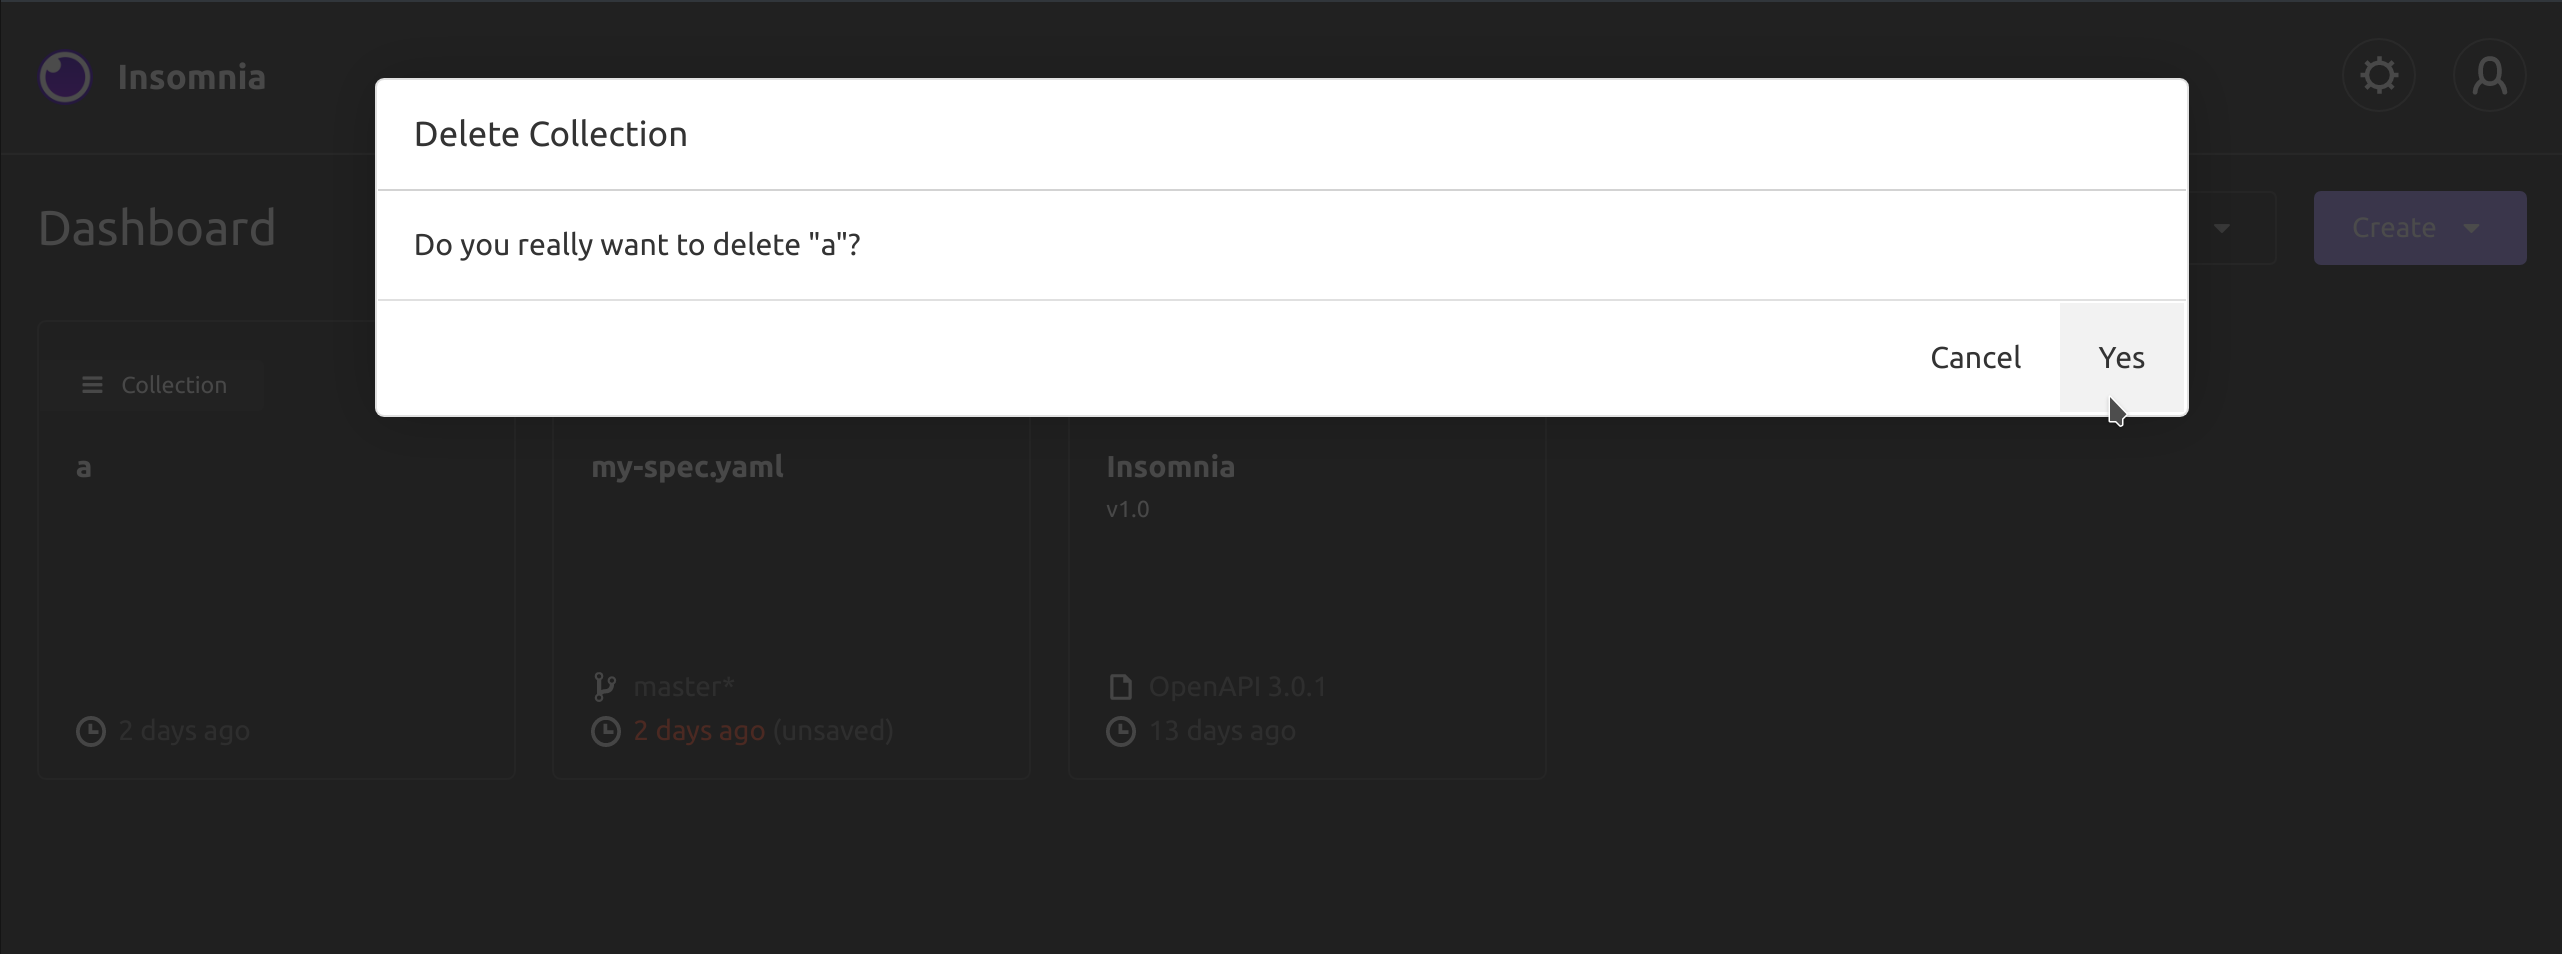Click the clock icon on my-spec.yaml card

click(x=605, y=731)
